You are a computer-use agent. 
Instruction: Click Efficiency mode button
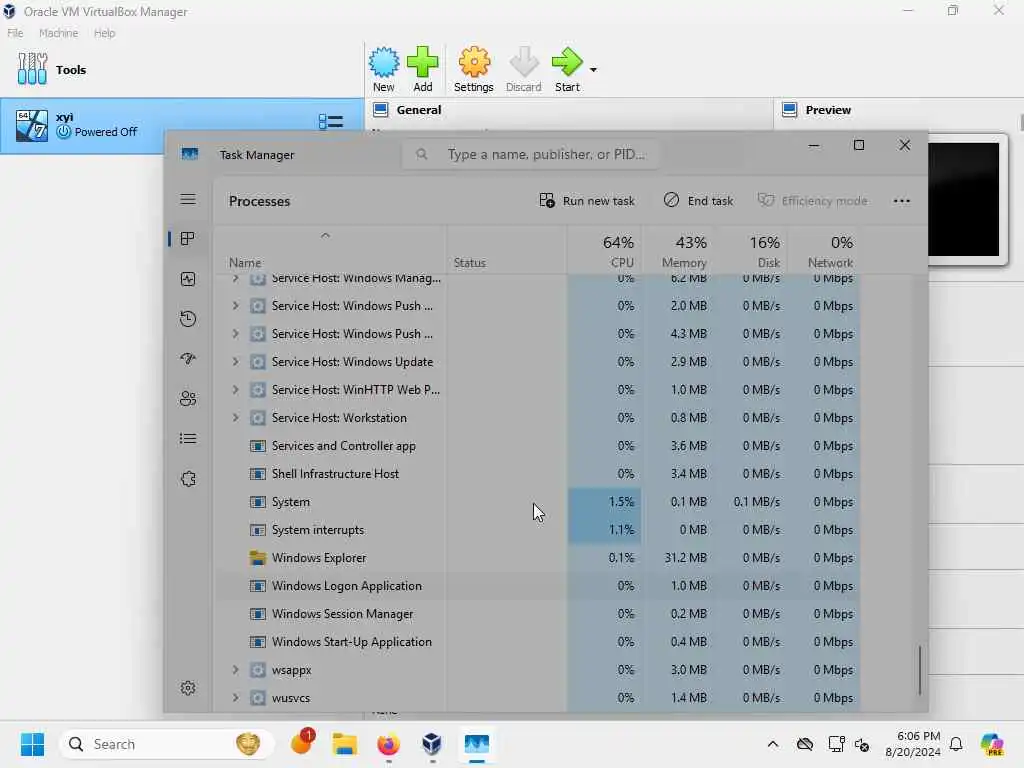(812, 200)
